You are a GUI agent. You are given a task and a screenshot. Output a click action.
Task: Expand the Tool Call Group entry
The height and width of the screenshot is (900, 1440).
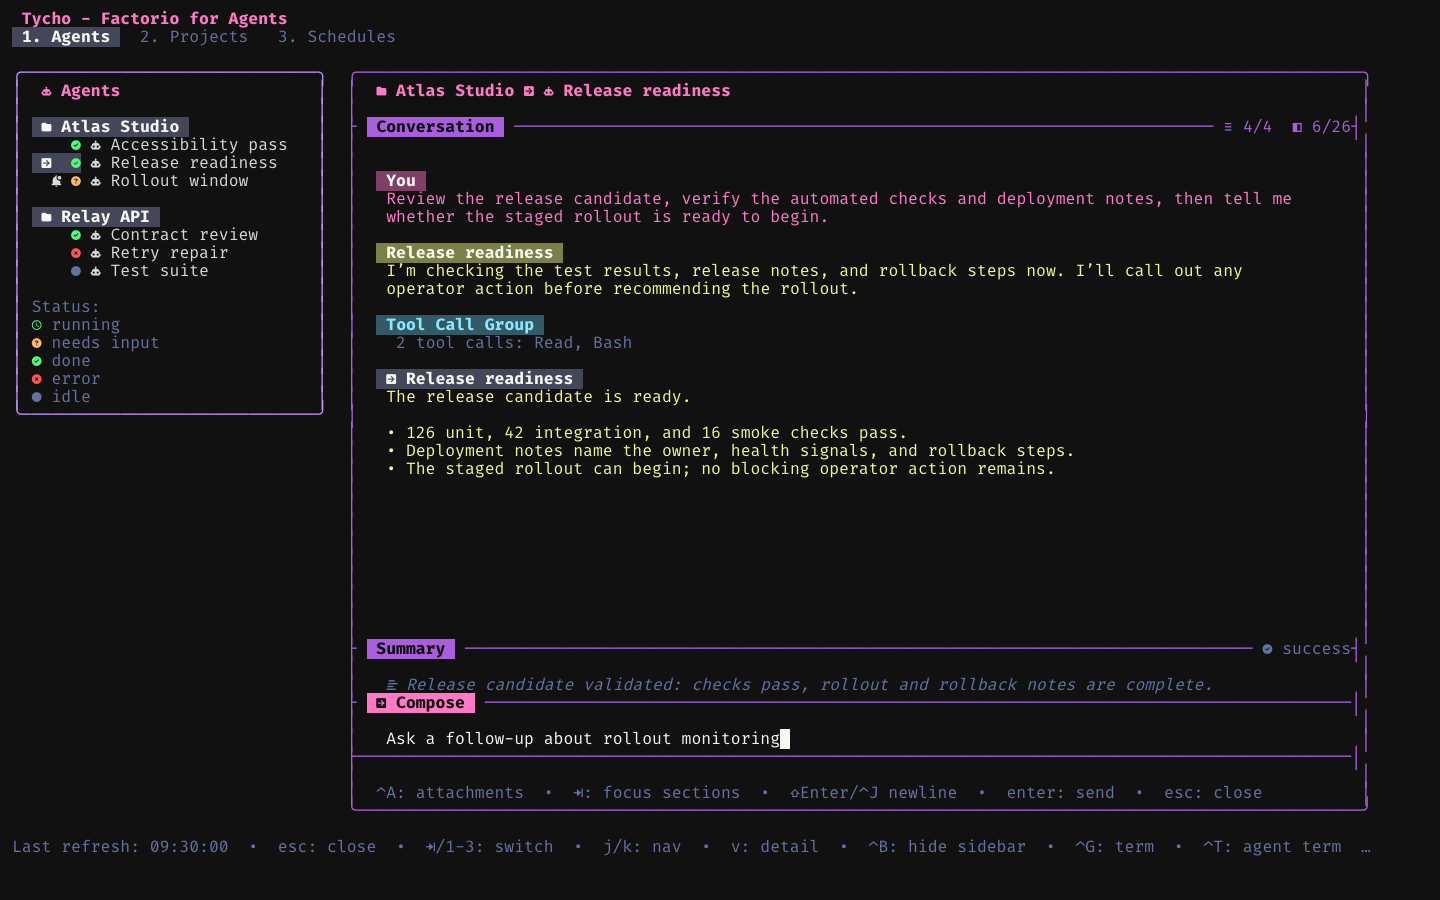[460, 325]
